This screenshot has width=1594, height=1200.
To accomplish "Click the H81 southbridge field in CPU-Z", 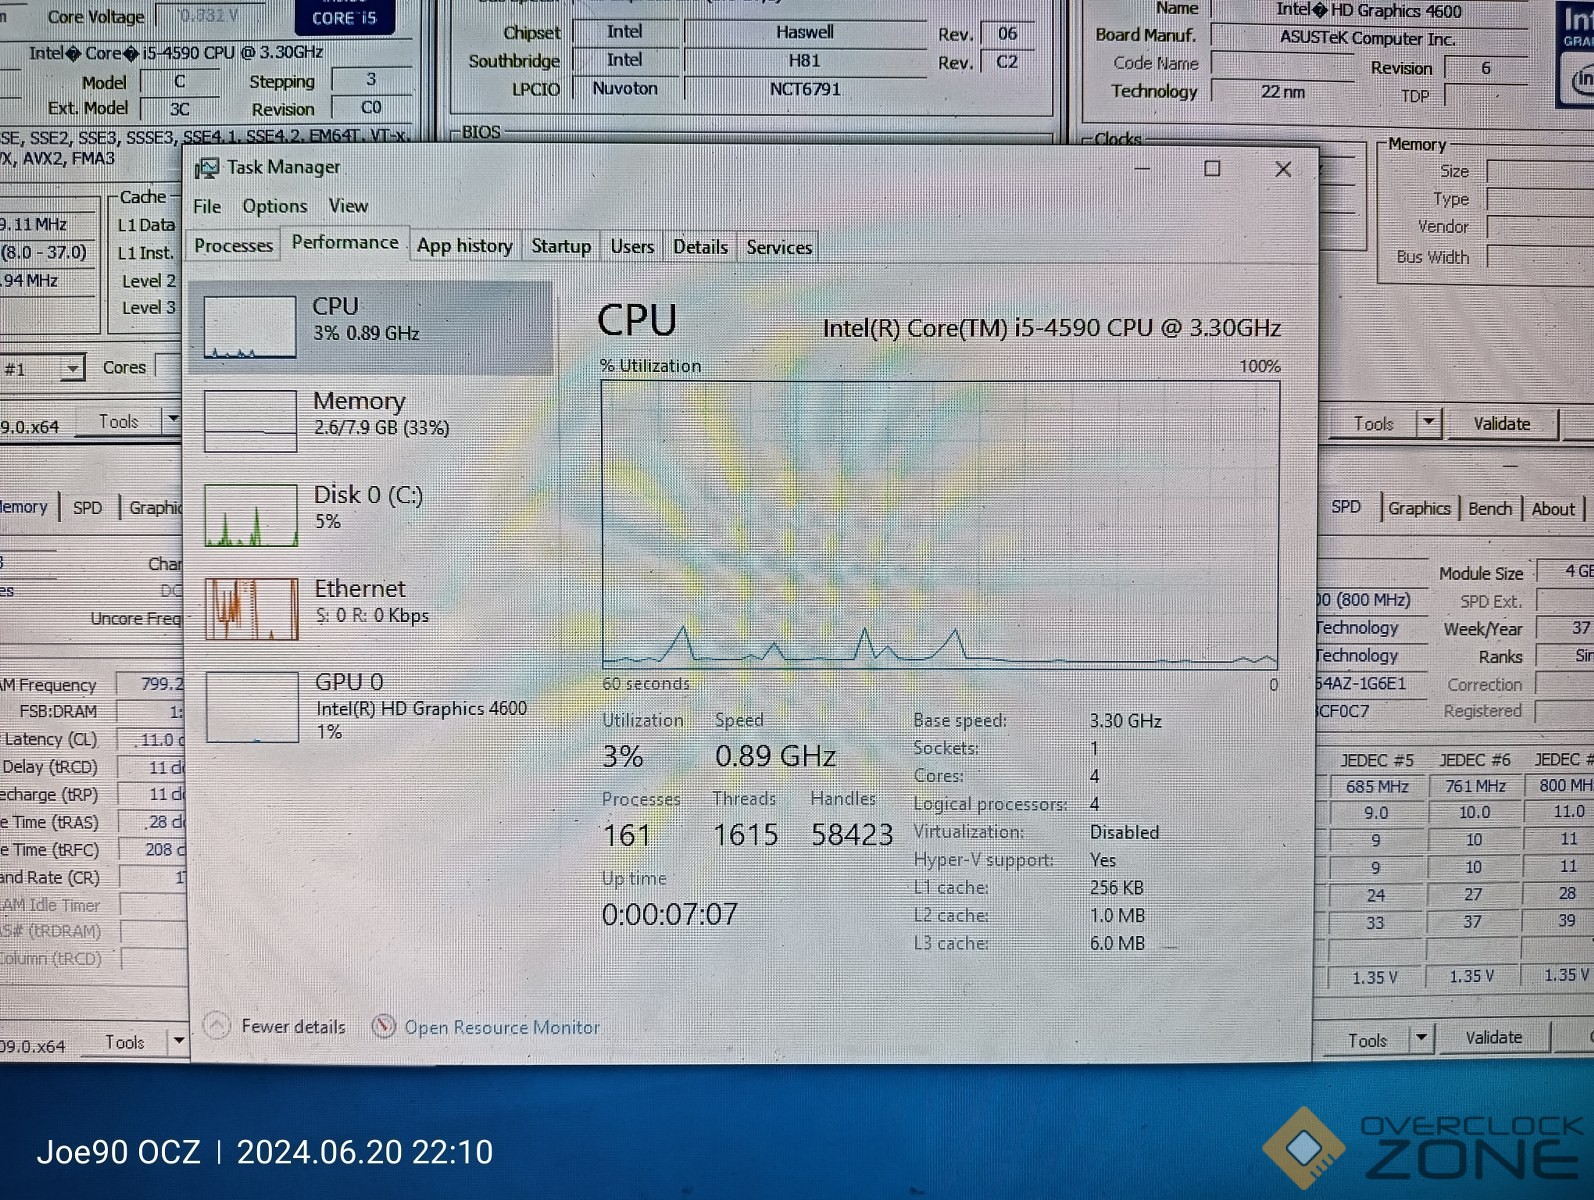I will [804, 61].
